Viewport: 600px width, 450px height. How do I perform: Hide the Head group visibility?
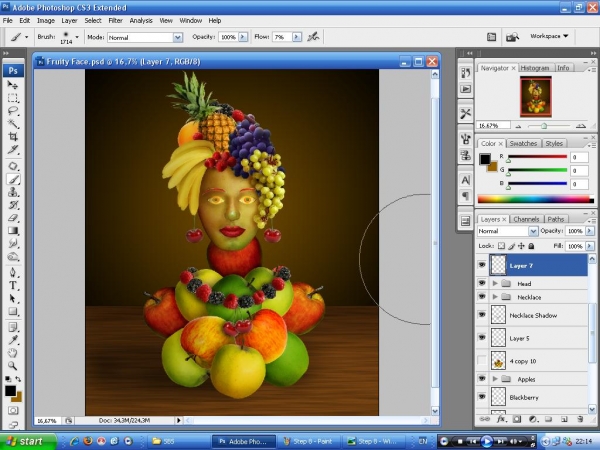pyautogui.click(x=482, y=283)
